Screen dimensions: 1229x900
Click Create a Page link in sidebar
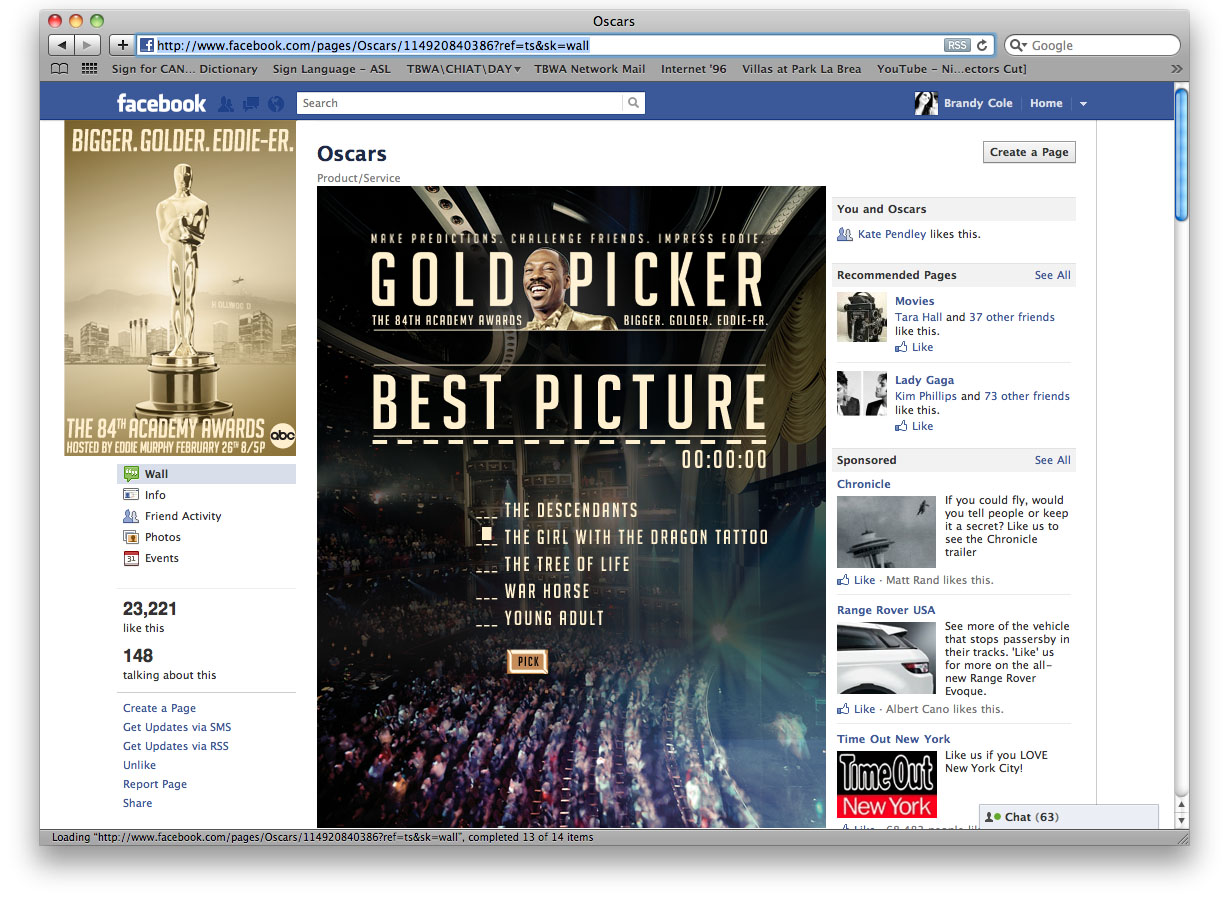(159, 708)
